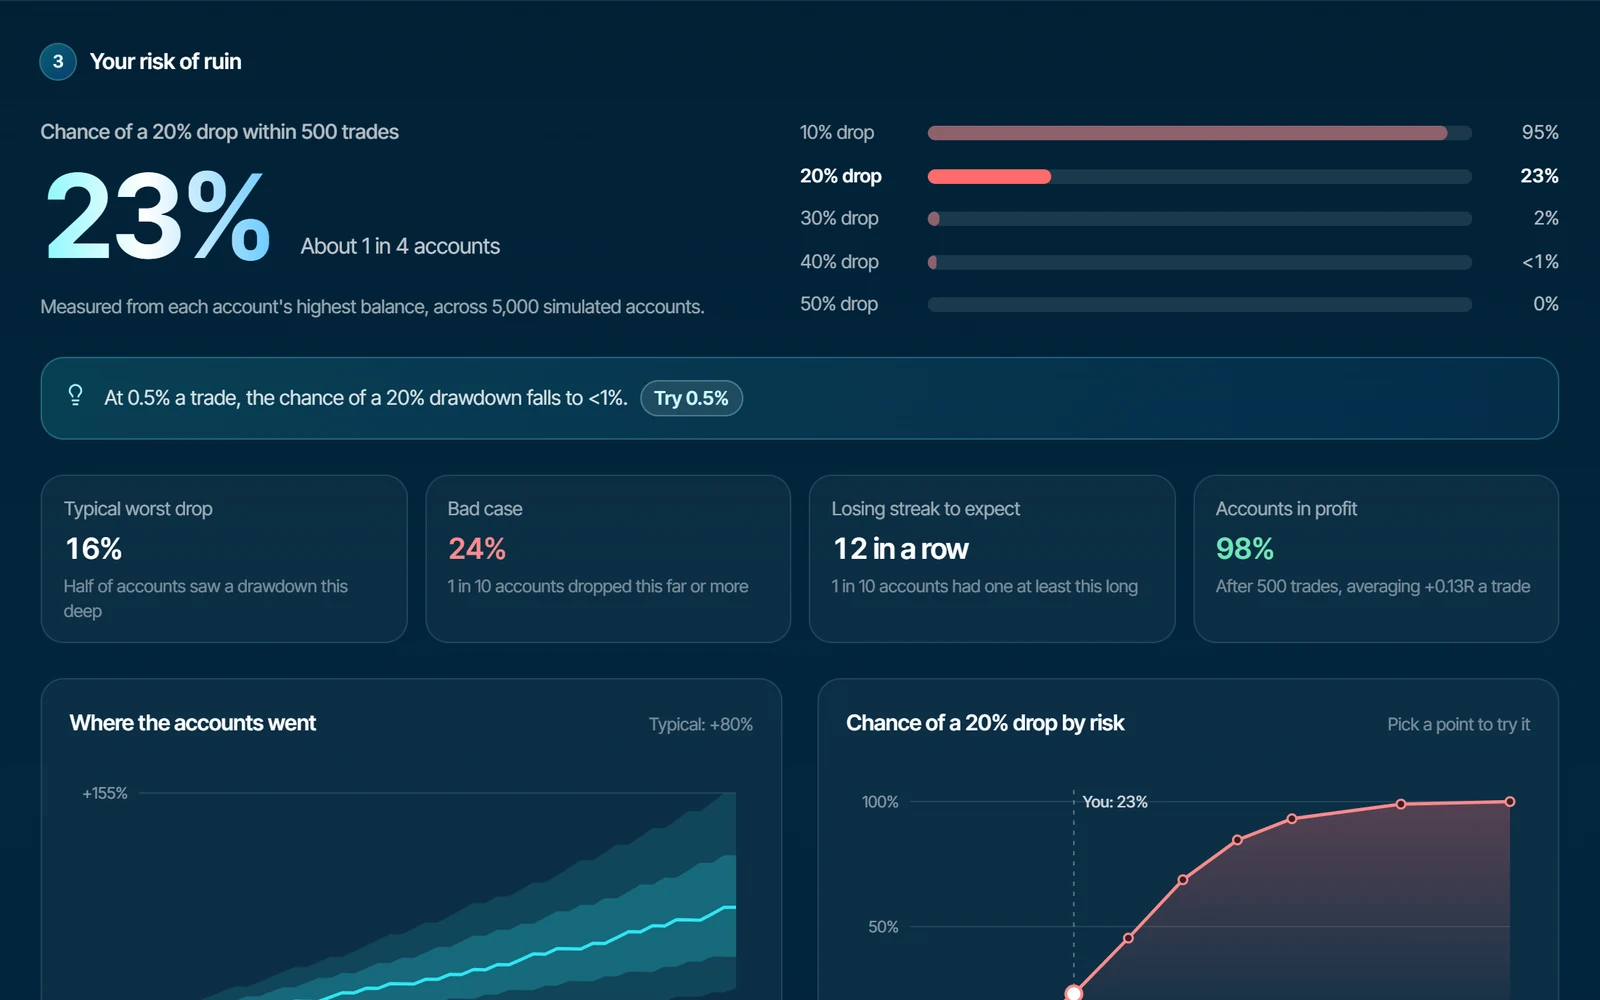Image resolution: width=1600 pixels, height=1000 pixels.
Task: Open the Accounts in profit card
Action: coord(1376,559)
